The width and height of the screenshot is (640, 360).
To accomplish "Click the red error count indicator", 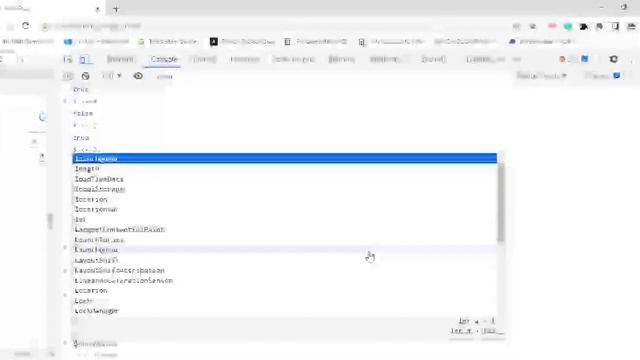I will [562, 59].
